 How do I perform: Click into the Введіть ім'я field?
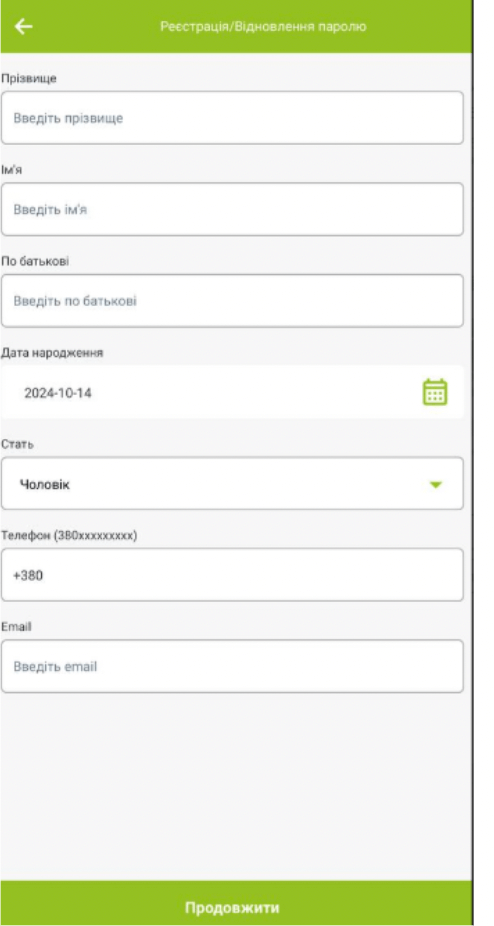coord(232,209)
